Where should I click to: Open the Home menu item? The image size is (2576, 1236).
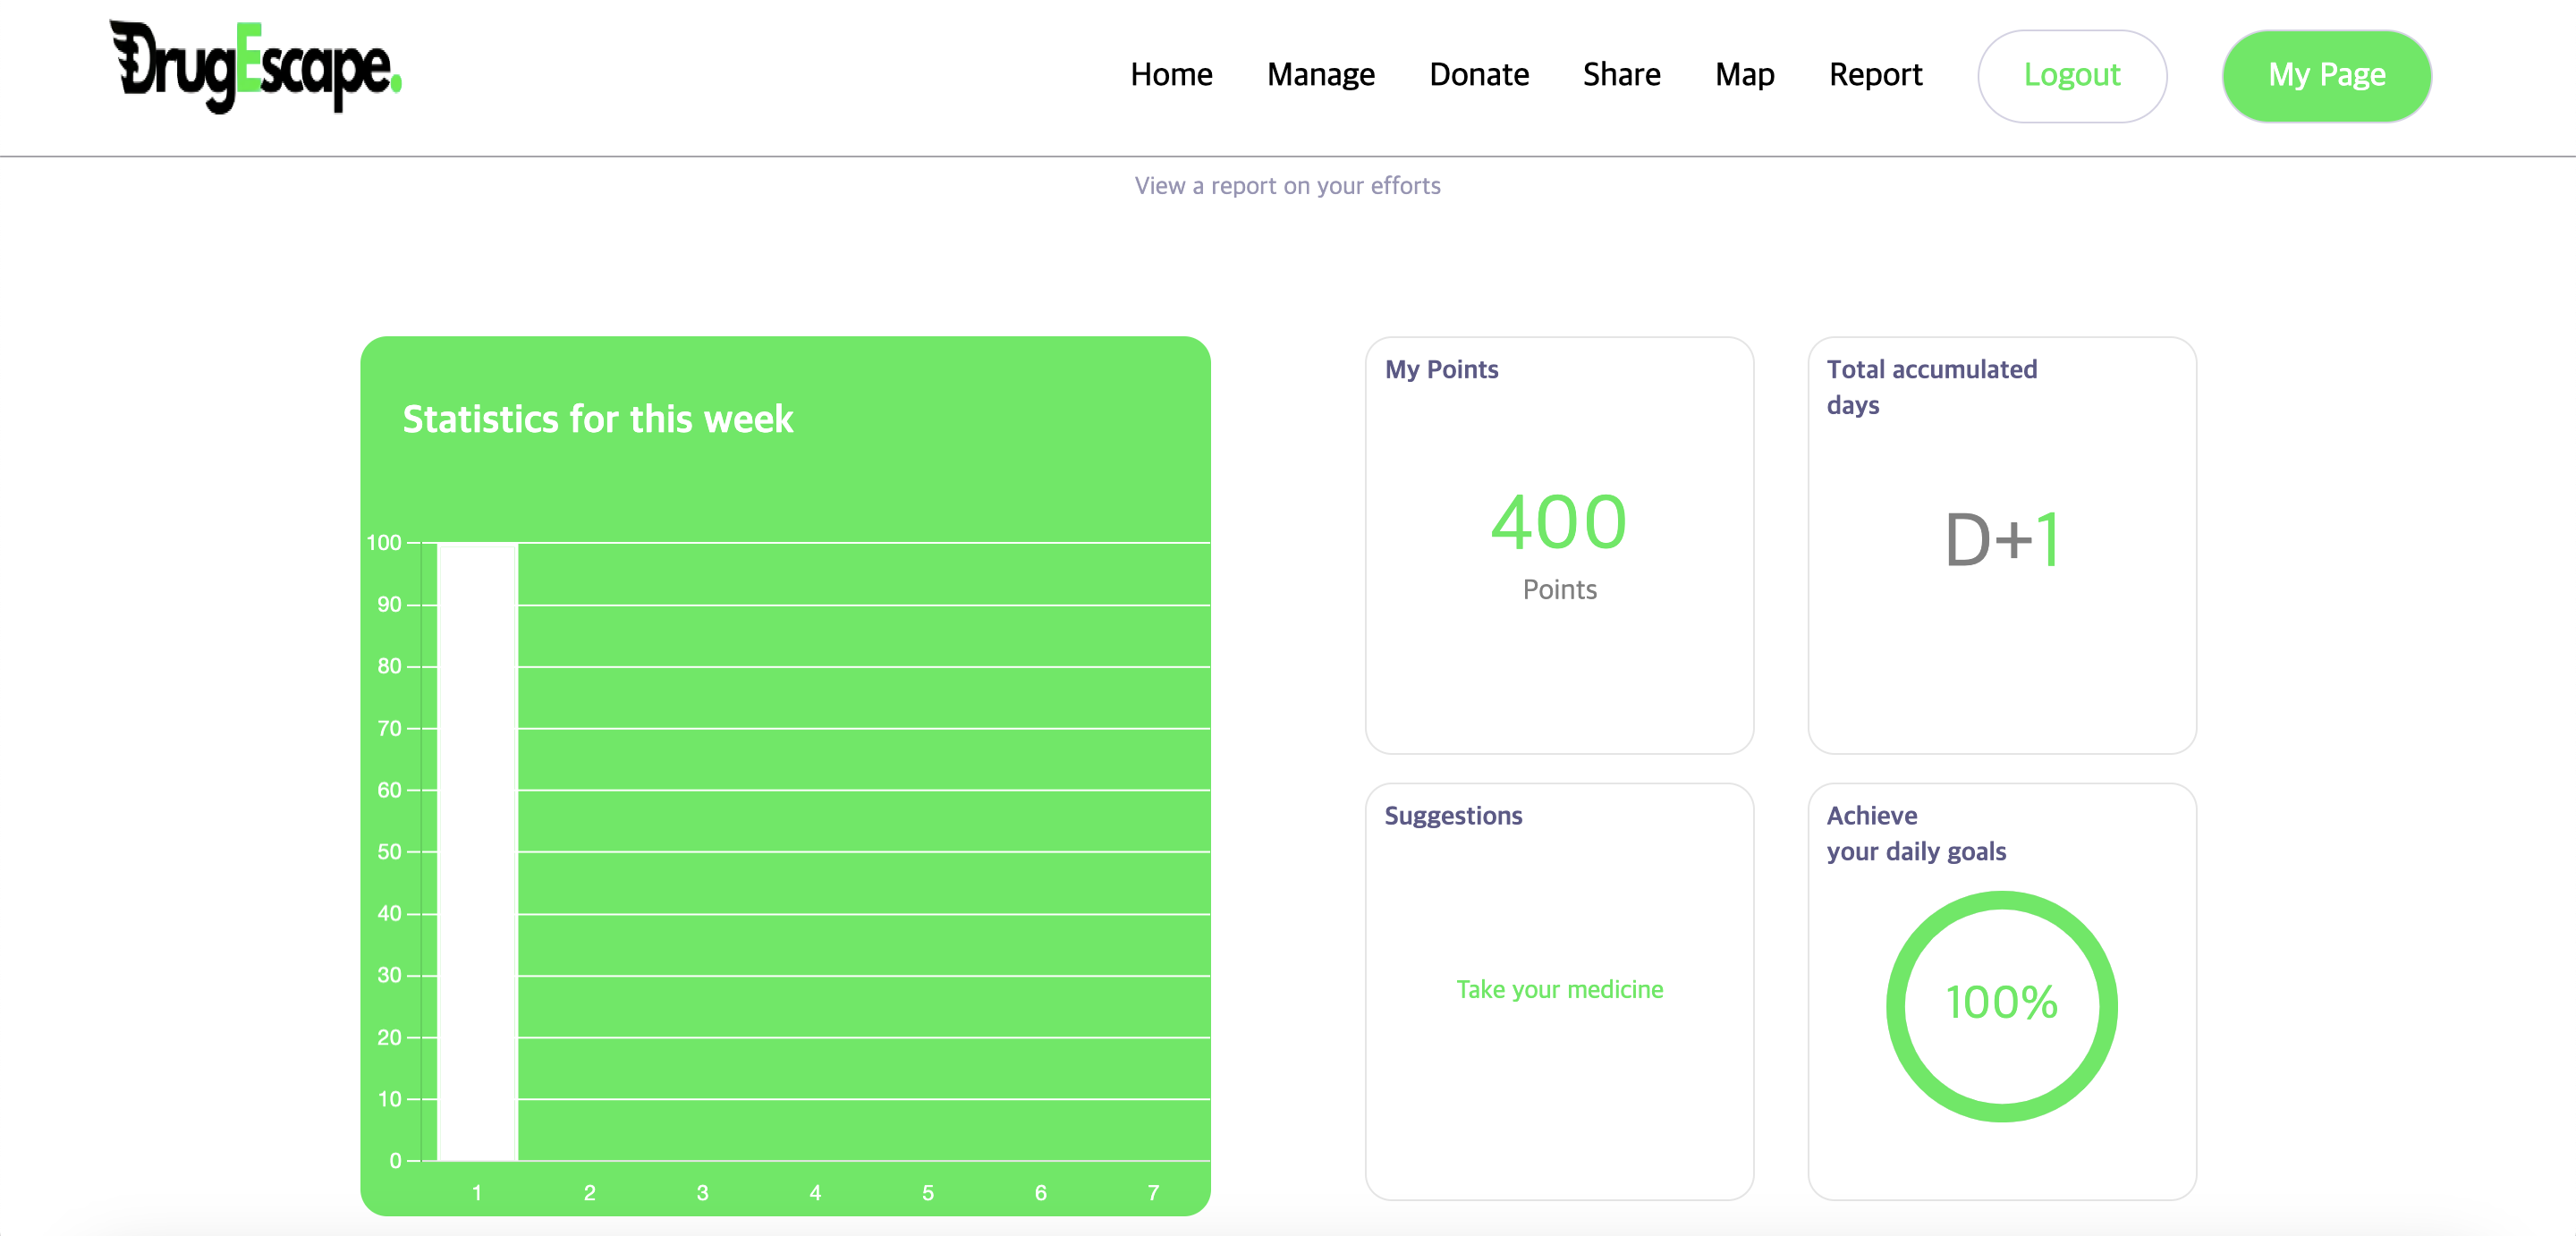click(1171, 75)
